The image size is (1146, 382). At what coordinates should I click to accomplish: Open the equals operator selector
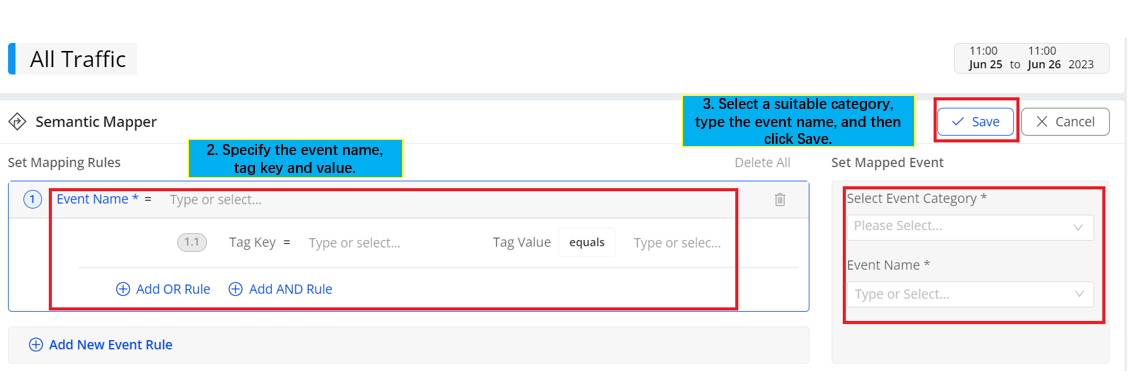[587, 242]
